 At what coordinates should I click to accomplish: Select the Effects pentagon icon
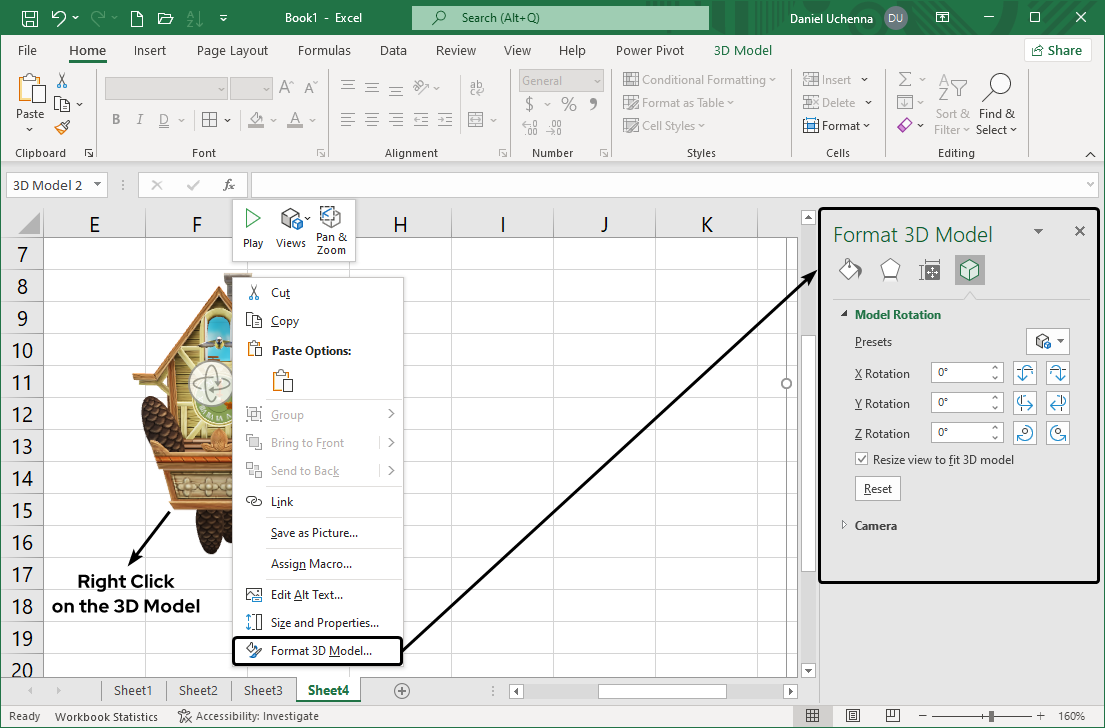point(890,270)
